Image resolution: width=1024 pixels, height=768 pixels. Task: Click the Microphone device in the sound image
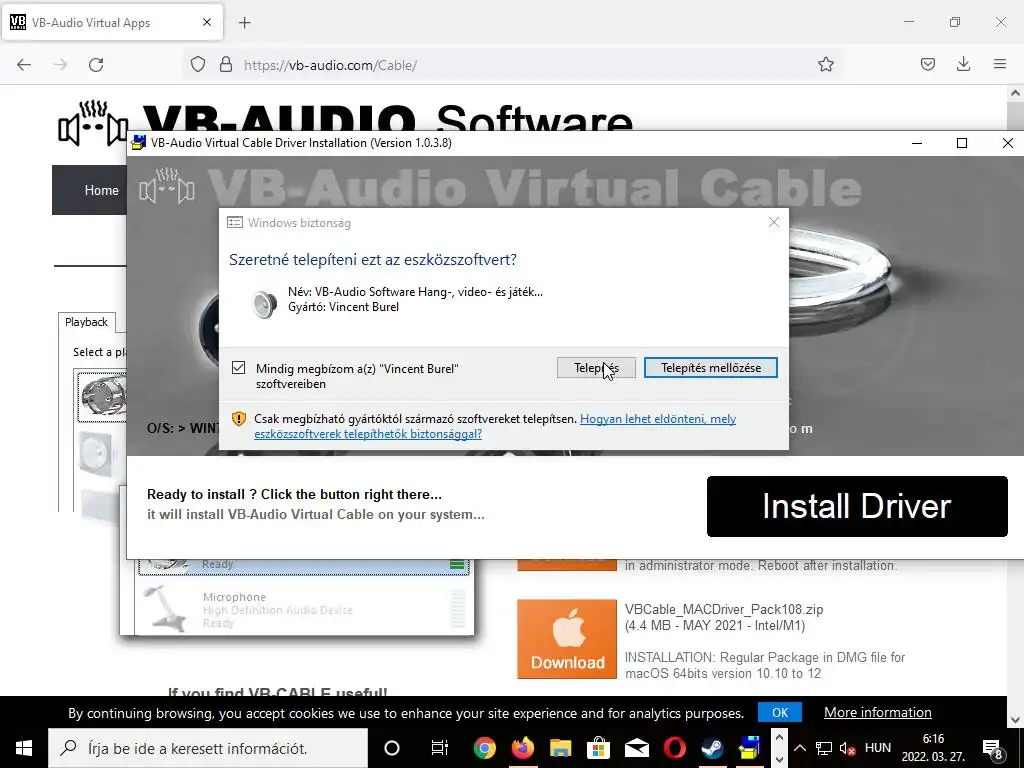click(x=304, y=609)
